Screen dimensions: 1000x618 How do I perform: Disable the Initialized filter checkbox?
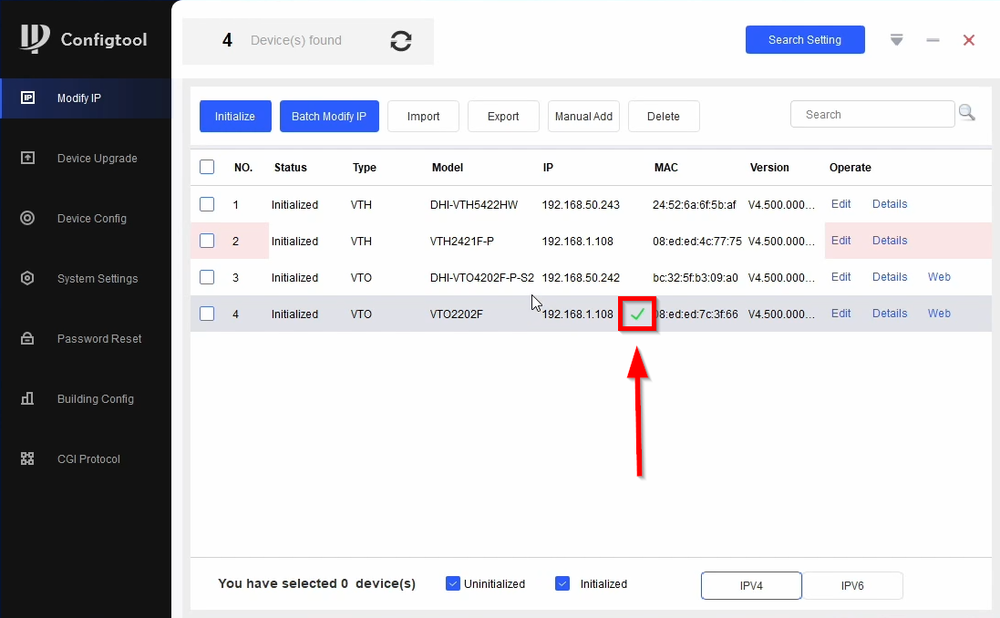coord(562,583)
